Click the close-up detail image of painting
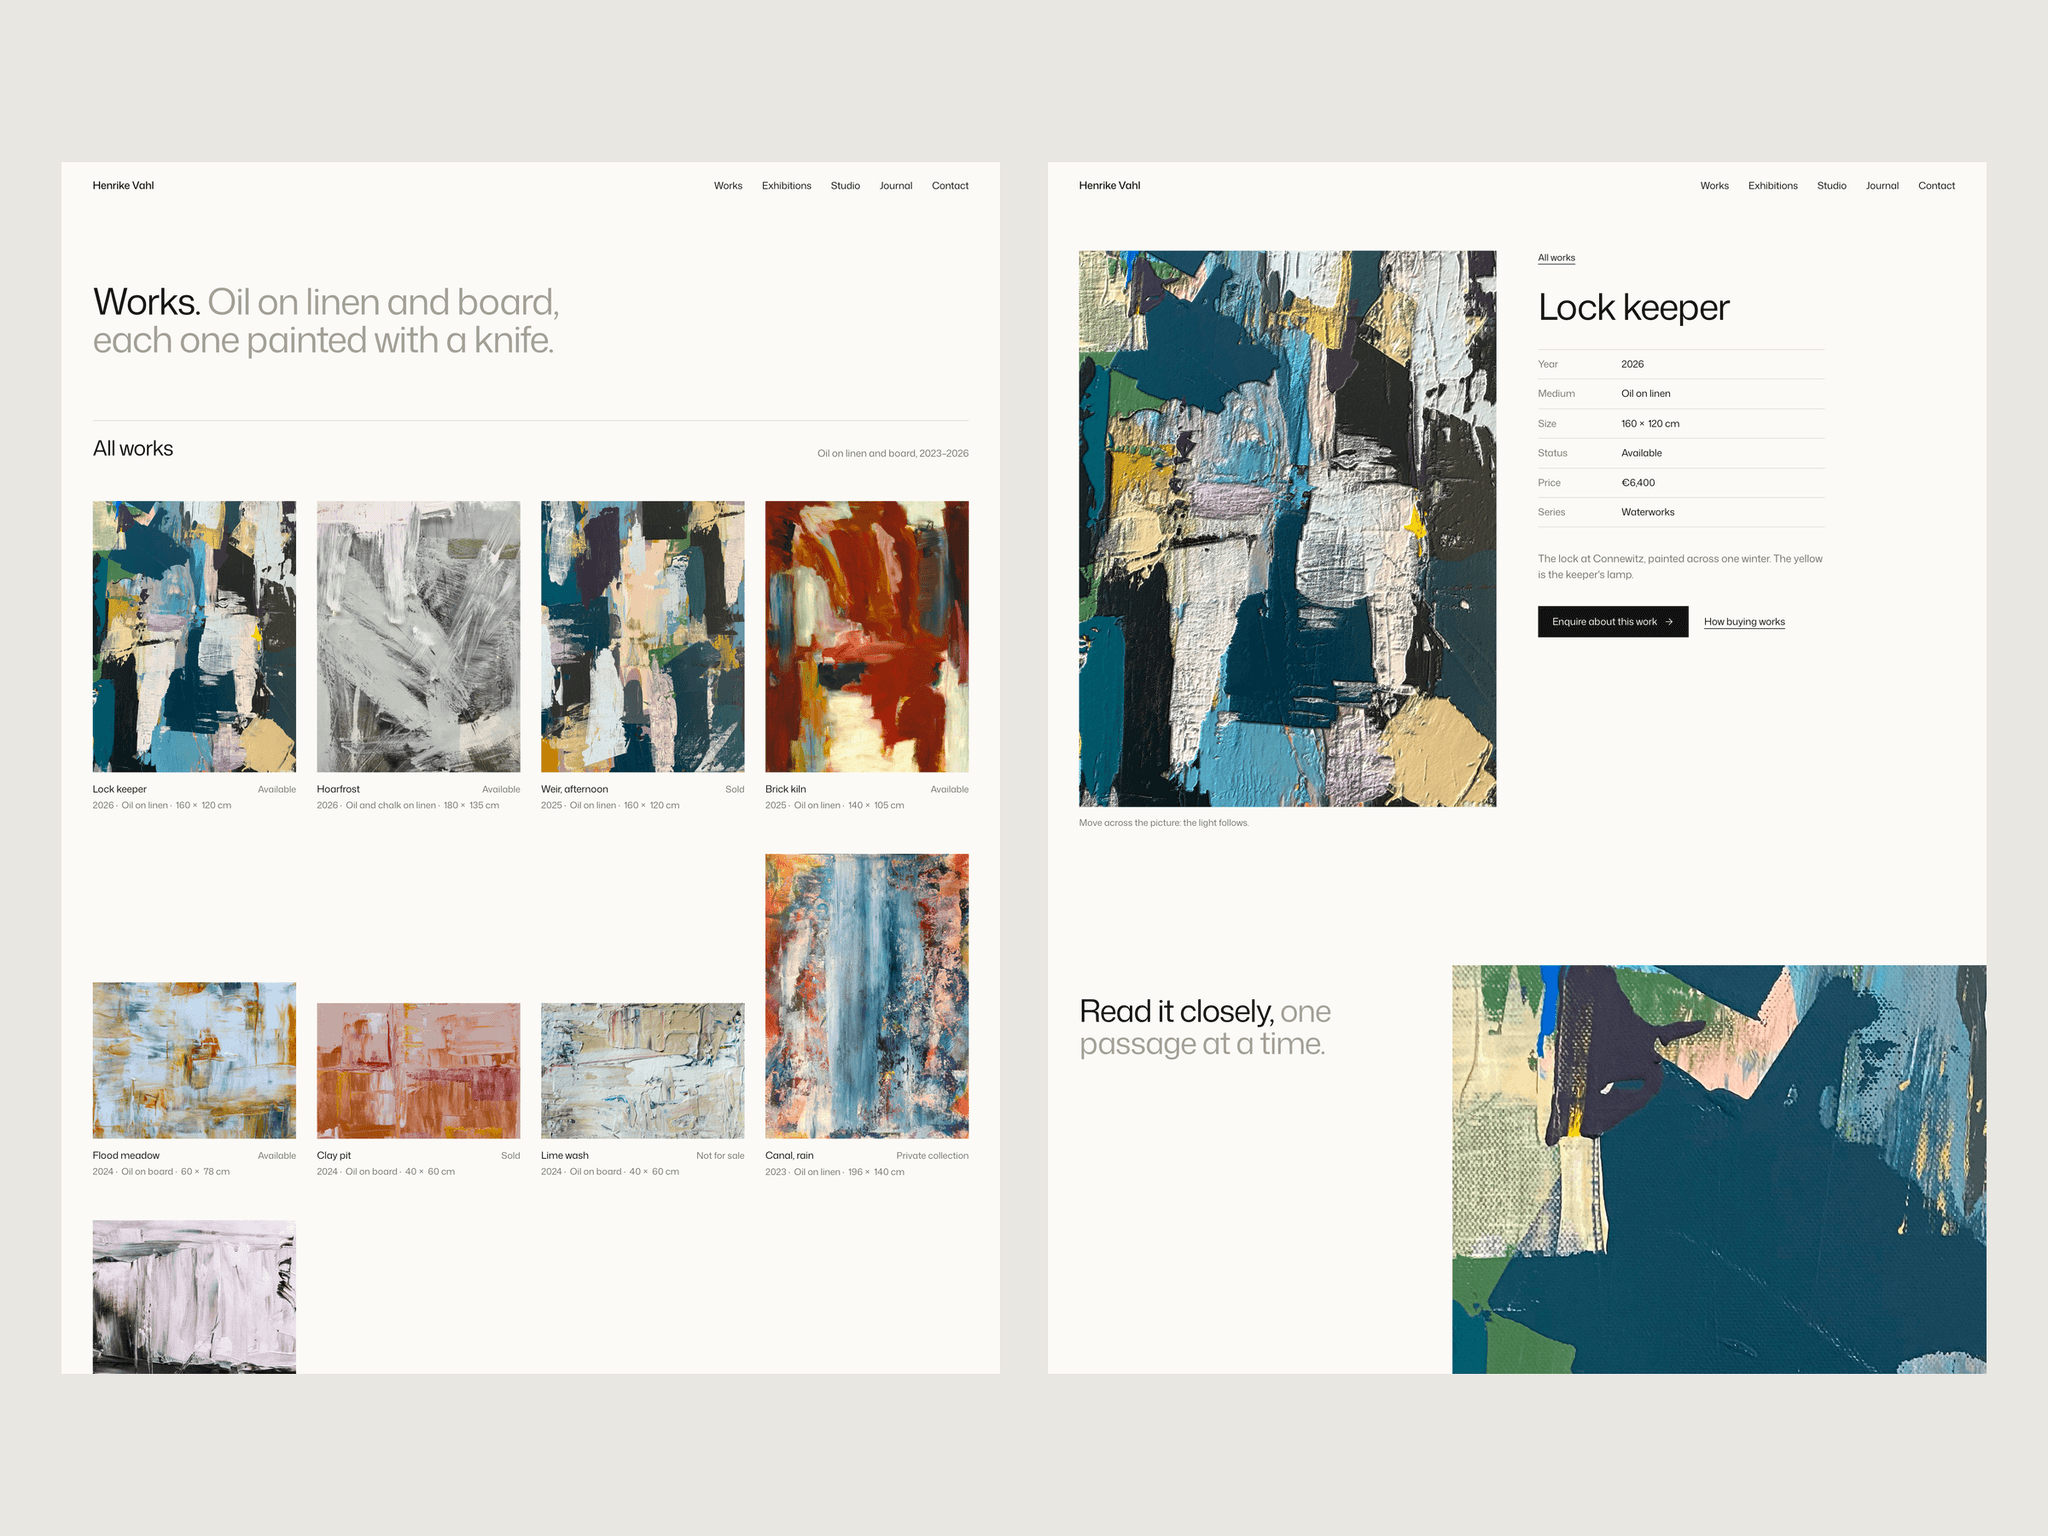 (1719, 1169)
